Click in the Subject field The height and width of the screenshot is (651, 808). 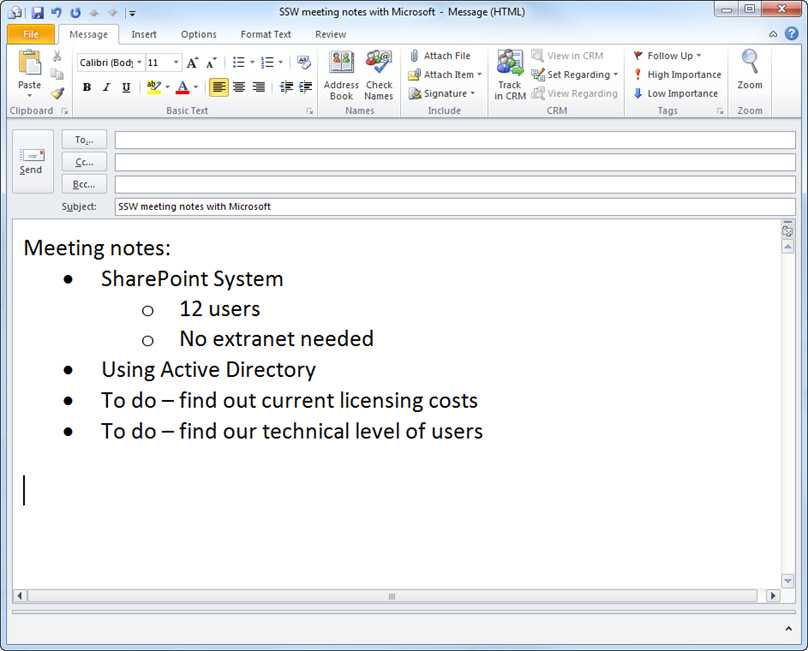click(x=454, y=207)
